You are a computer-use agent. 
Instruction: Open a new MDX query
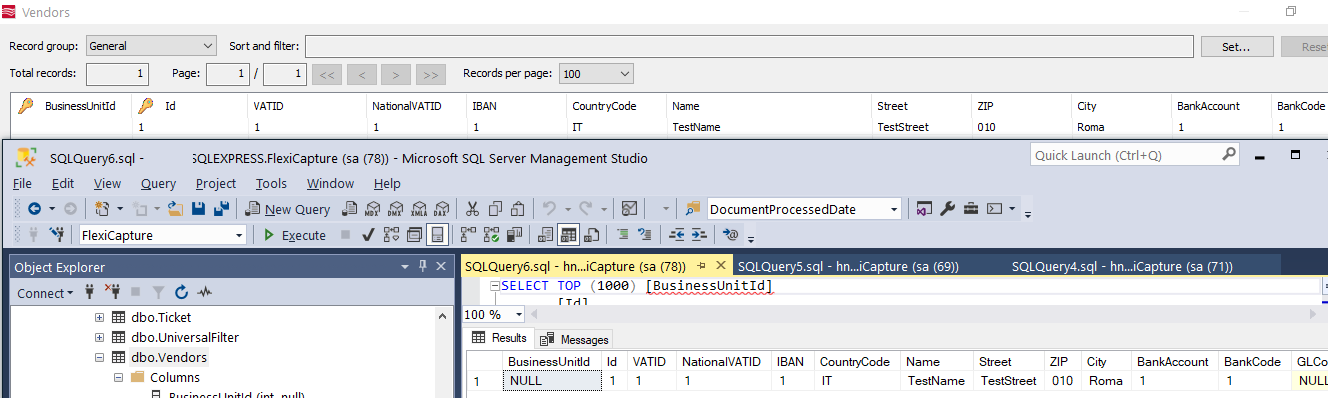(372, 209)
